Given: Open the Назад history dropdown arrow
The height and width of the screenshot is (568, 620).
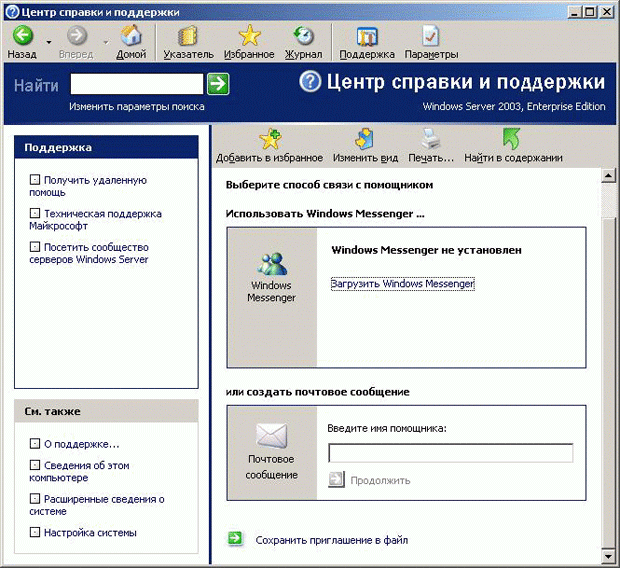Looking at the screenshot, I should click(x=49, y=42).
